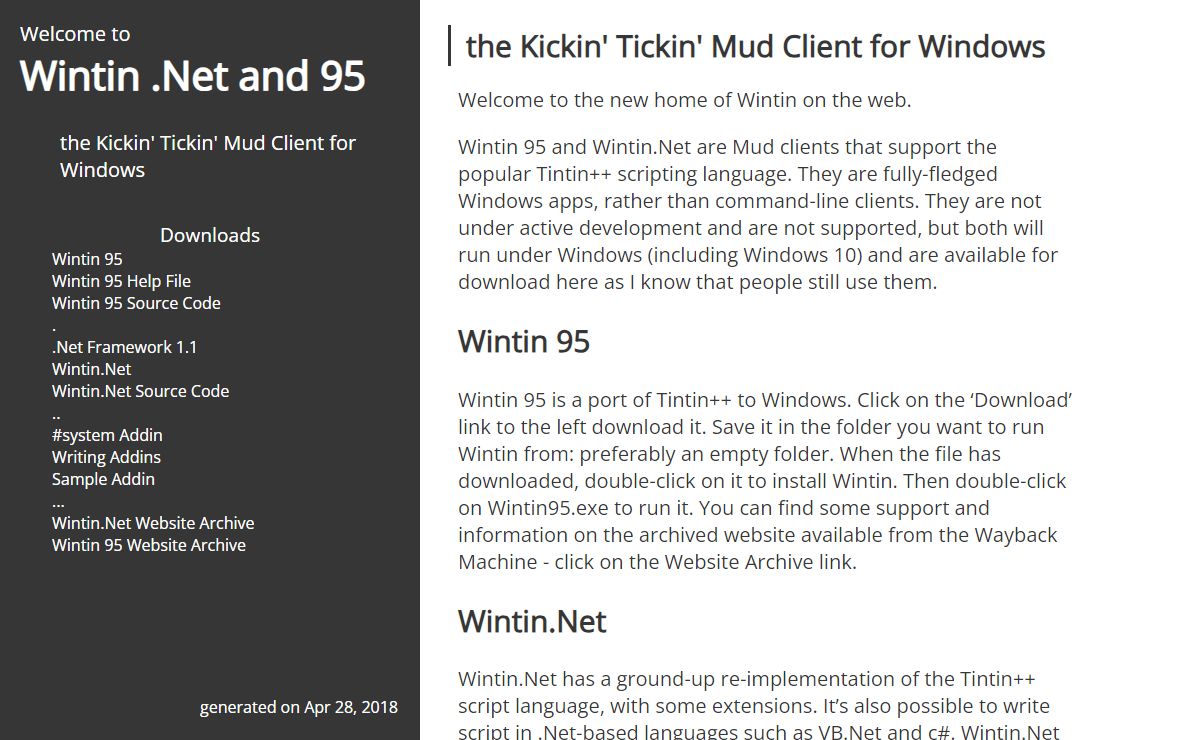Visit the Wintin 95 Website Archive

[149, 545]
